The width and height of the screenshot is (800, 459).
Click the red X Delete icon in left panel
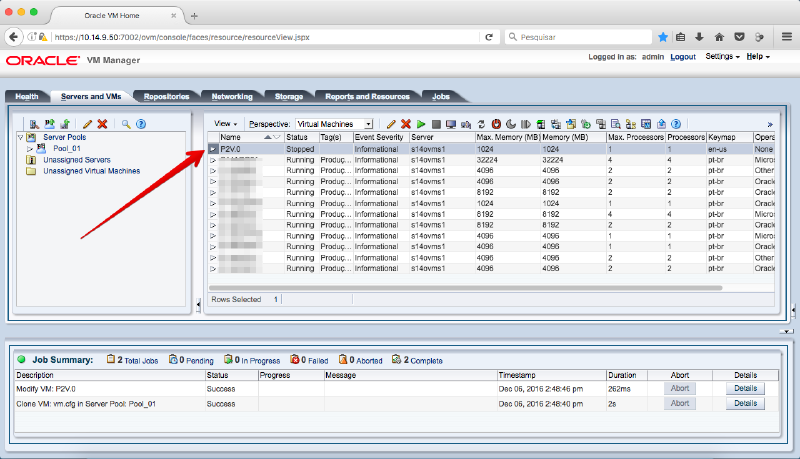pyautogui.click(x=102, y=124)
